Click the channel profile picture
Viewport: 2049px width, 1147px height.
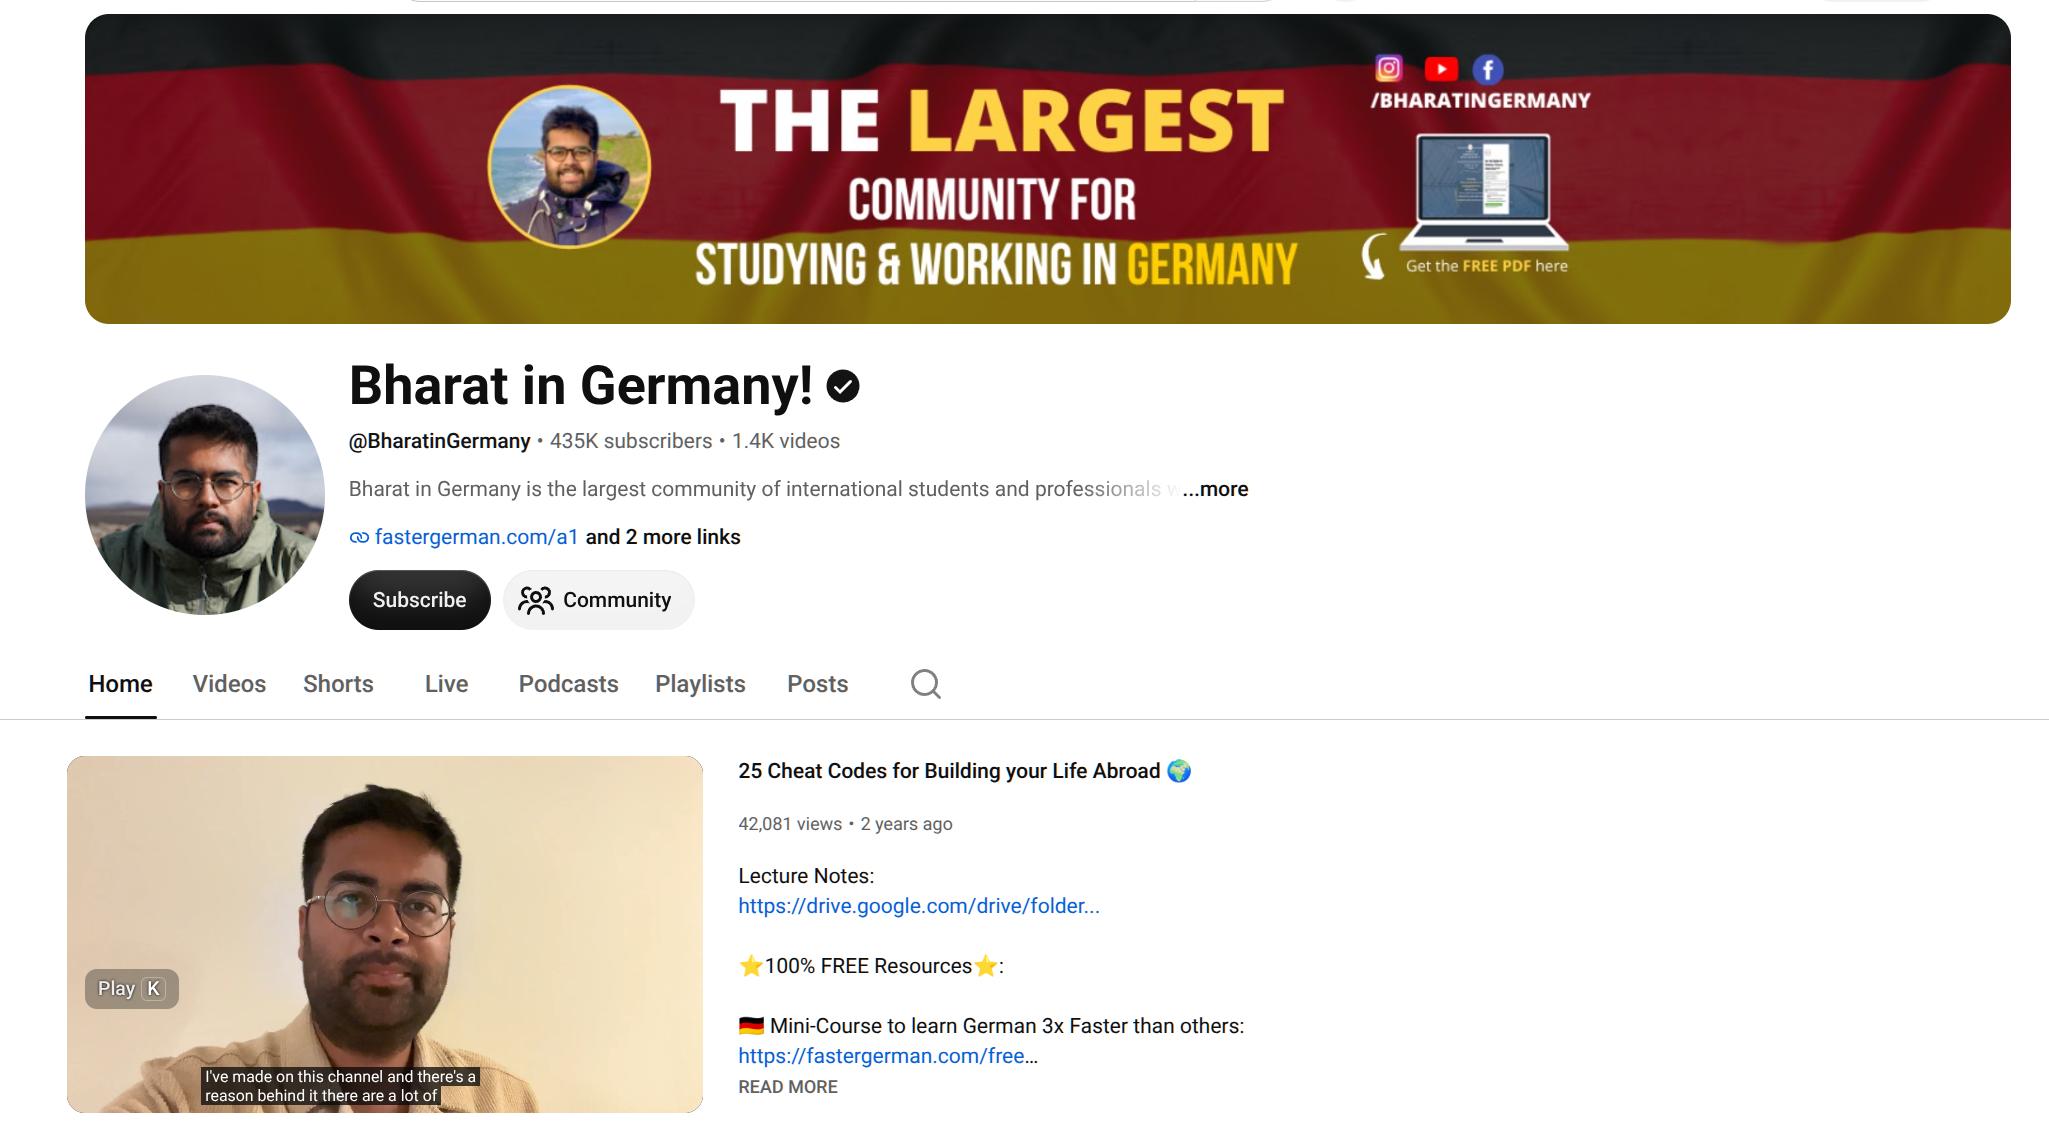coord(205,495)
